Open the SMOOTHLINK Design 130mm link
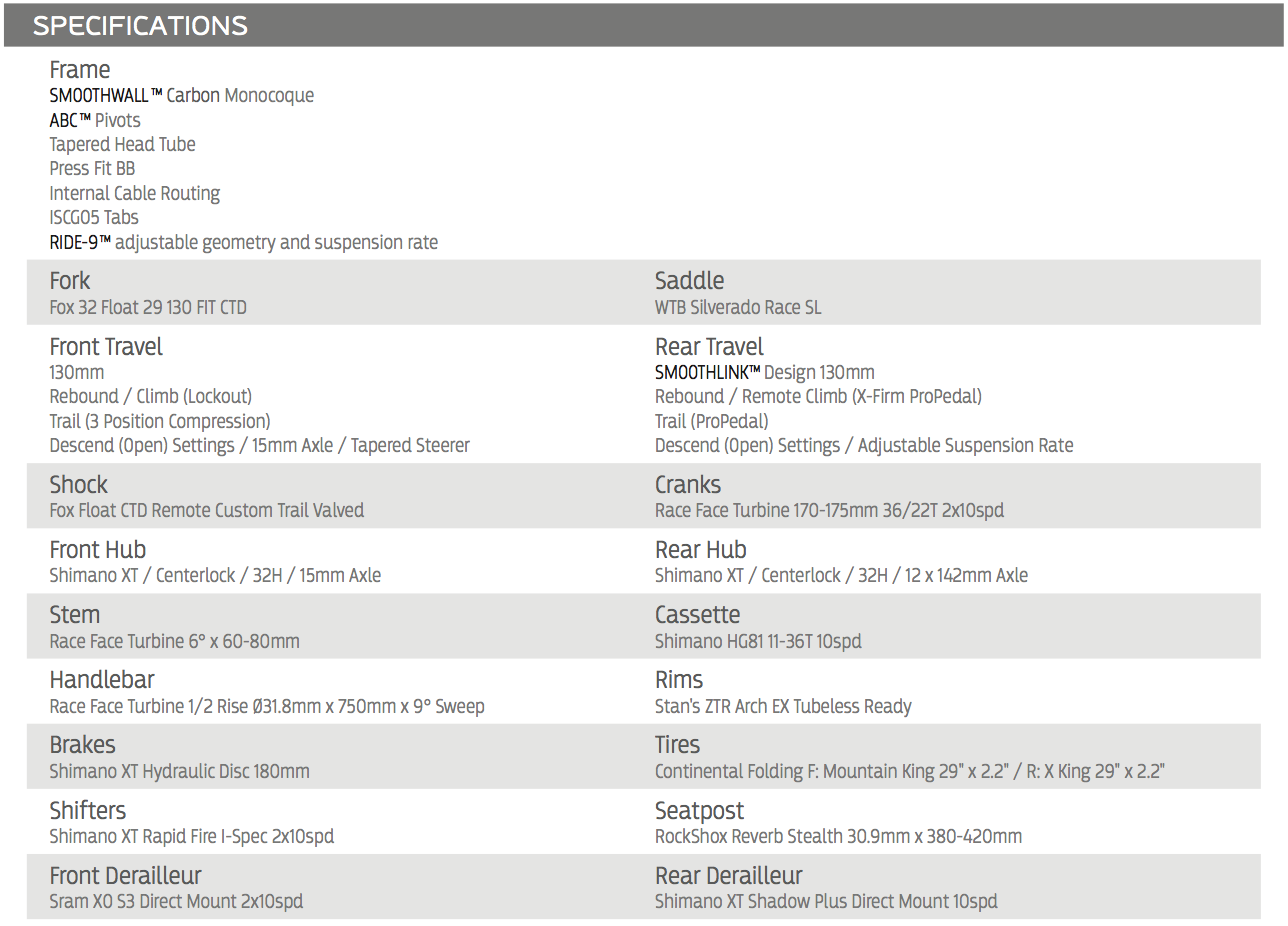The width and height of the screenshot is (1288, 926). 765,372
